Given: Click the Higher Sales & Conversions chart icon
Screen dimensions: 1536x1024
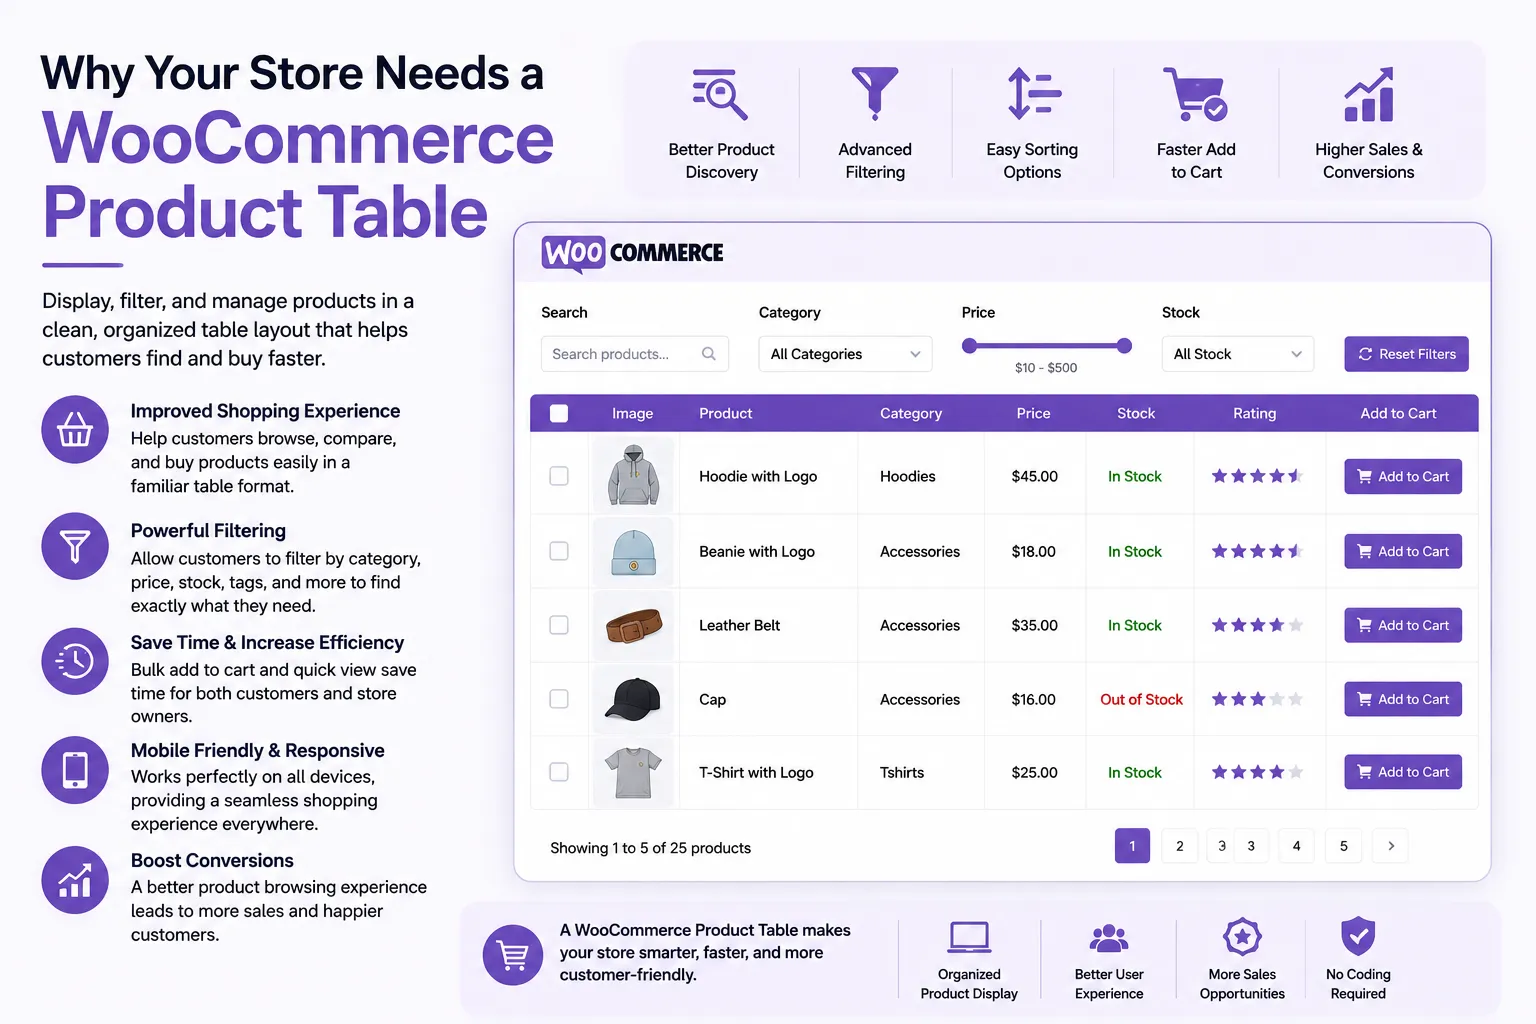Looking at the screenshot, I should (x=1369, y=94).
